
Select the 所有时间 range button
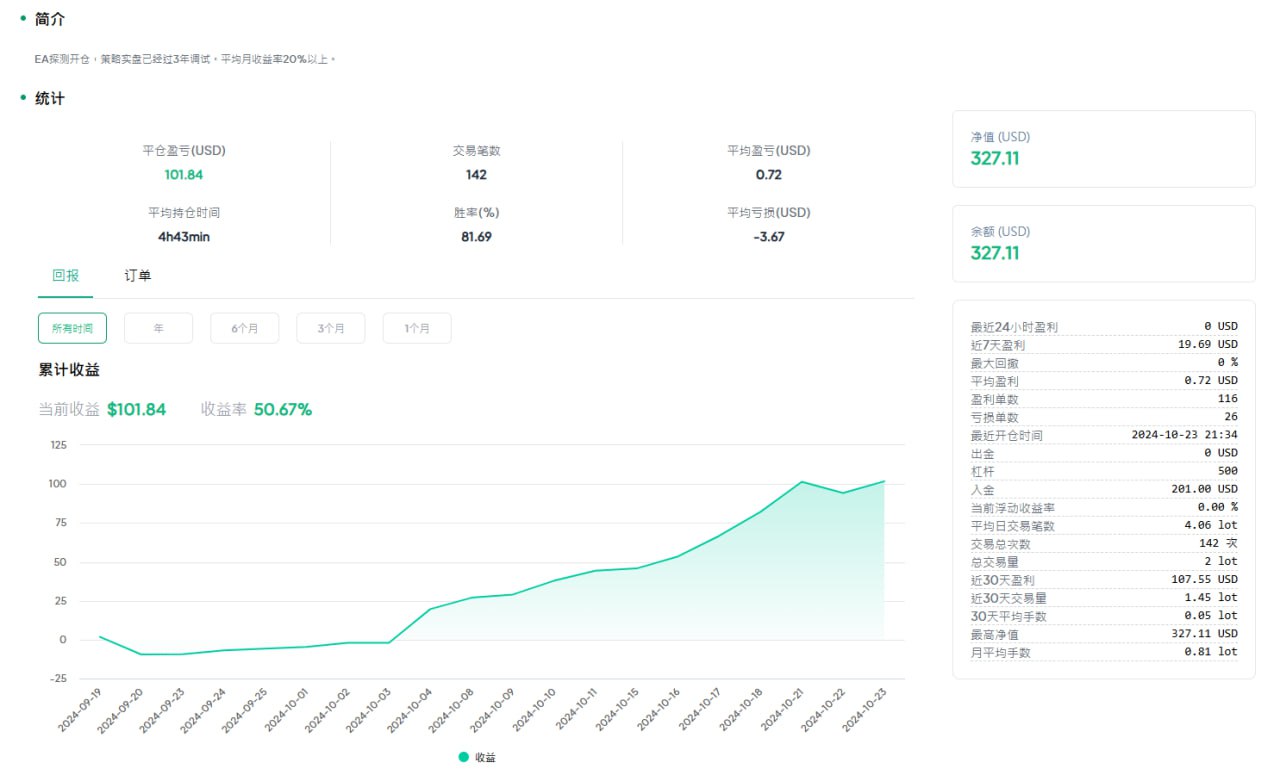(x=72, y=328)
